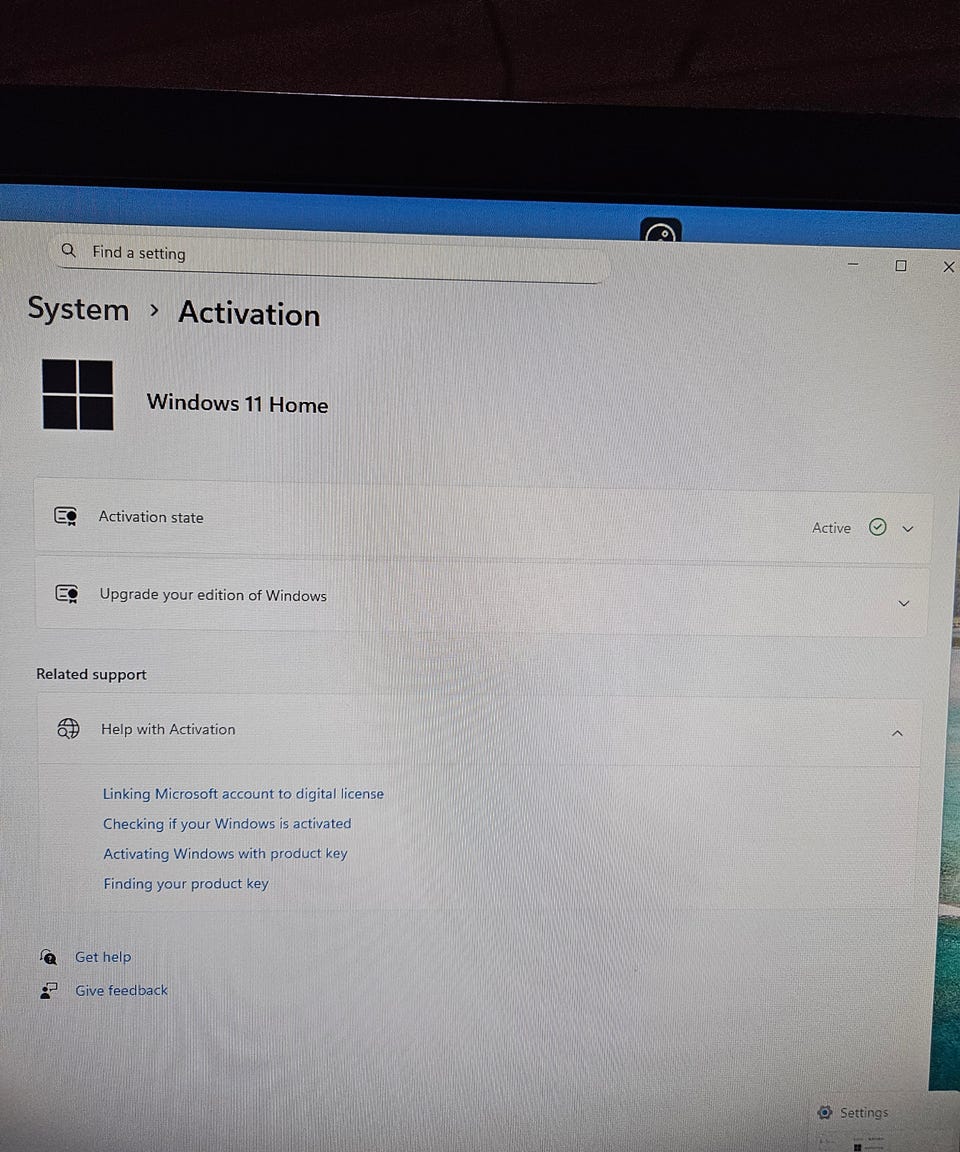Click the Give feedback link
Image resolution: width=960 pixels, height=1152 pixels.
tap(121, 990)
